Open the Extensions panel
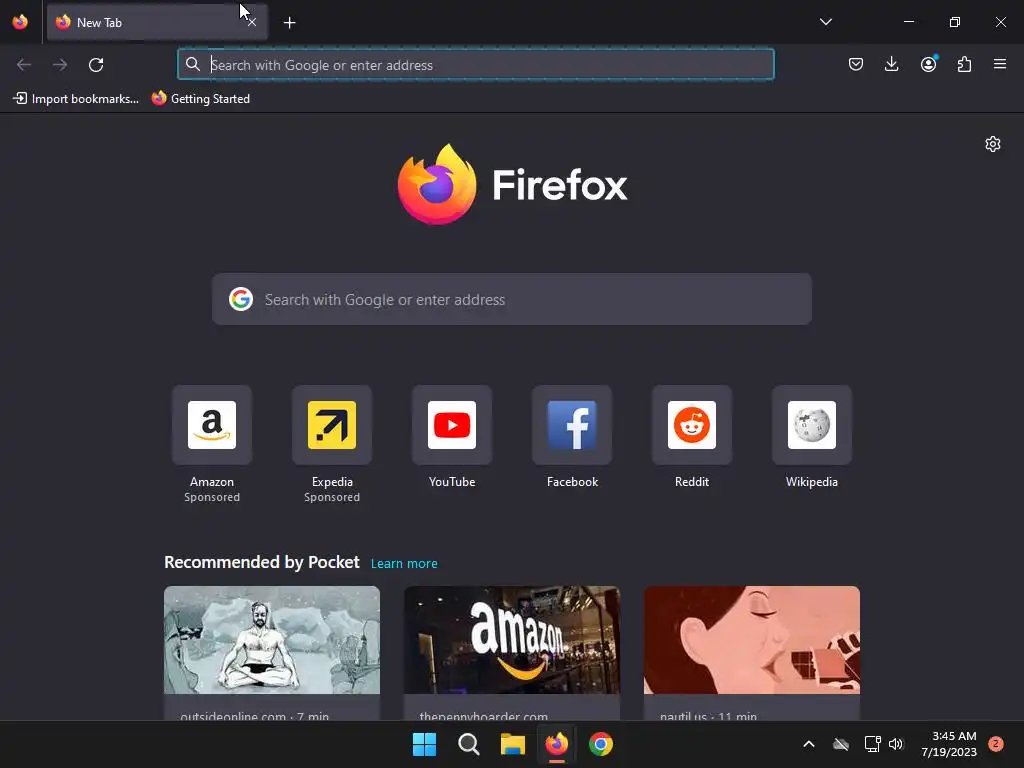The width and height of the screenshot is (1024, 768). pyautogui.click(x=964, y=64)
